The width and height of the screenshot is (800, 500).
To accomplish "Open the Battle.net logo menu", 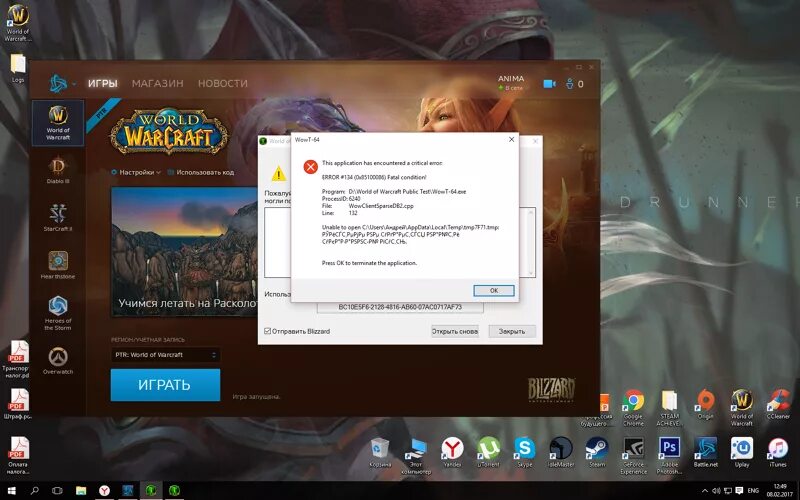I will pos(61,83).
